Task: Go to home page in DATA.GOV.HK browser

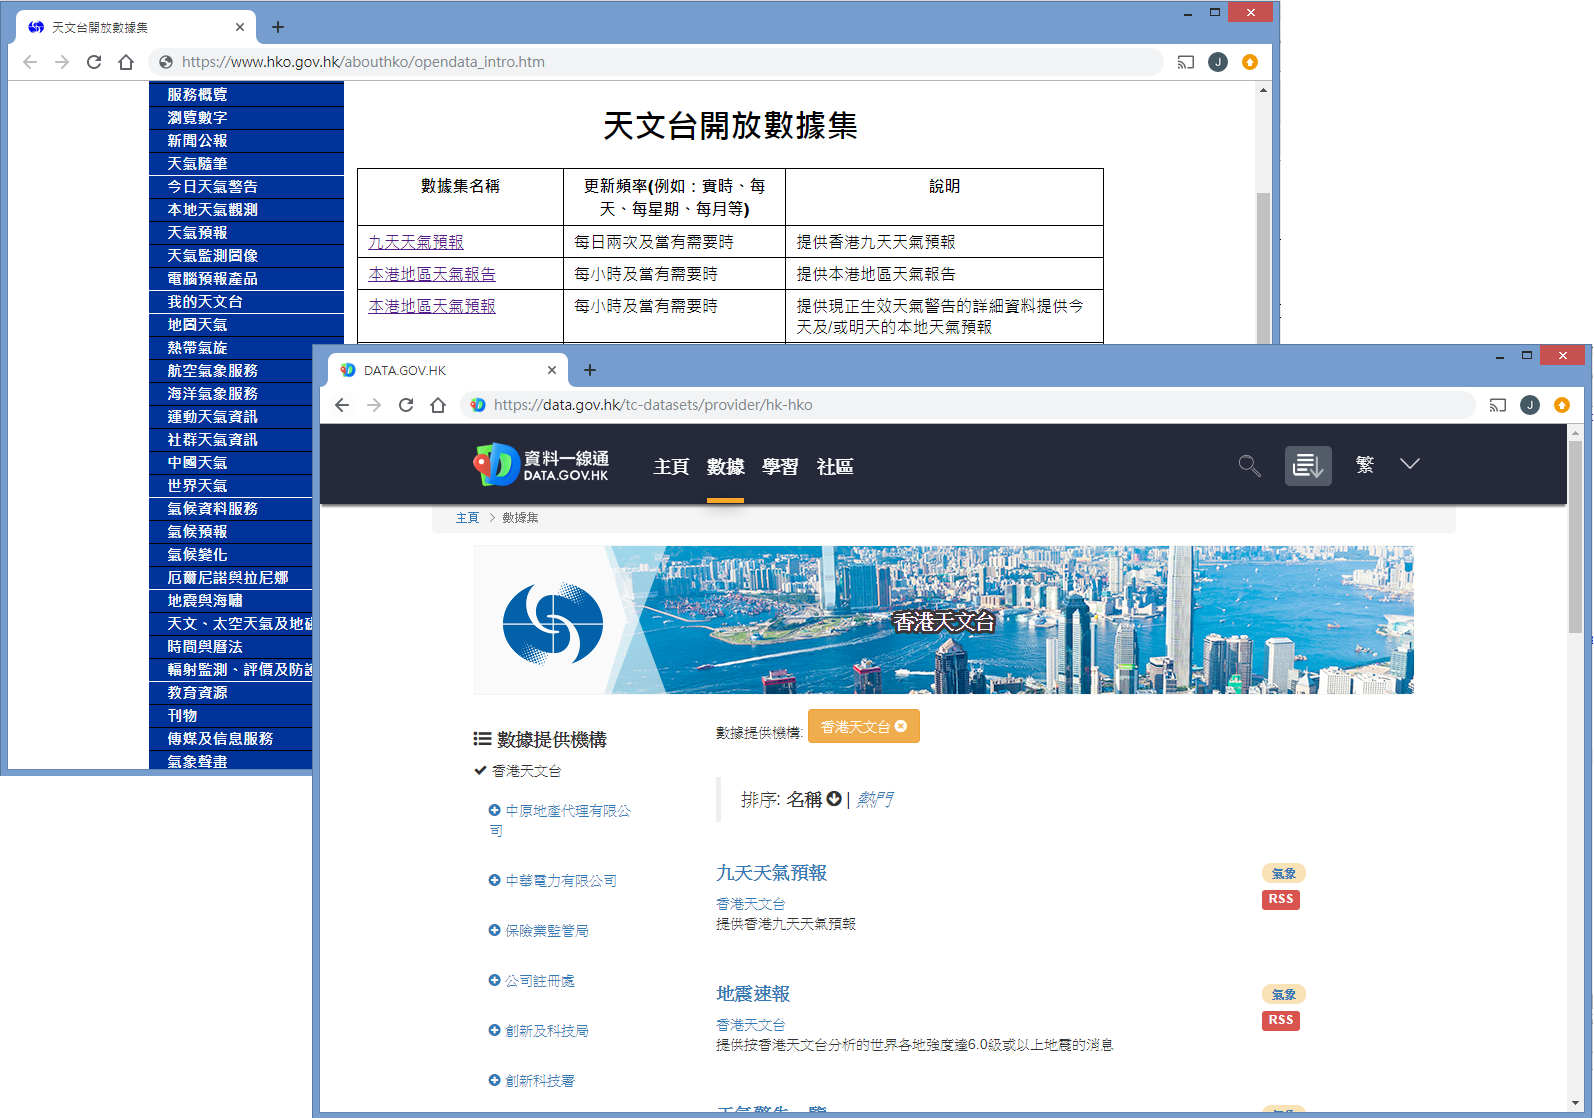Action: point(438,405)
